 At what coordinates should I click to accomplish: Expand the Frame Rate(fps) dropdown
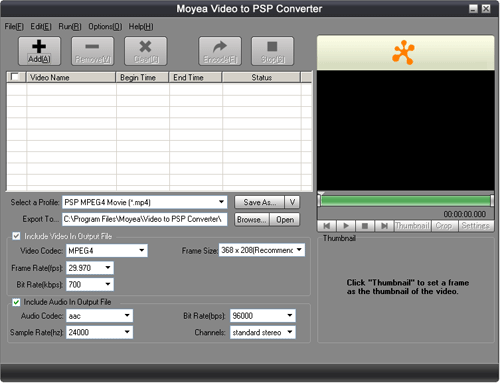(x=108, y=268)
